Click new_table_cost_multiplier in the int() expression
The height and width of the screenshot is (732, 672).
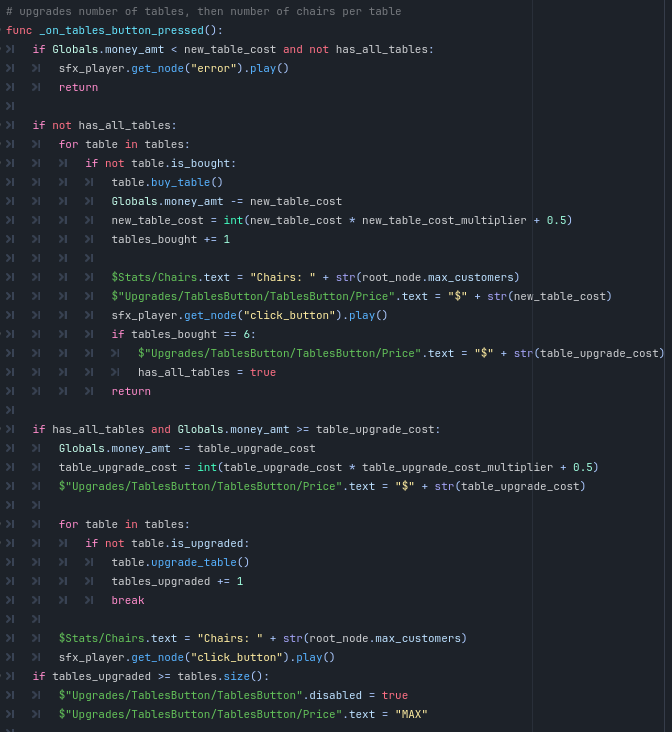[x=444, y=220]
